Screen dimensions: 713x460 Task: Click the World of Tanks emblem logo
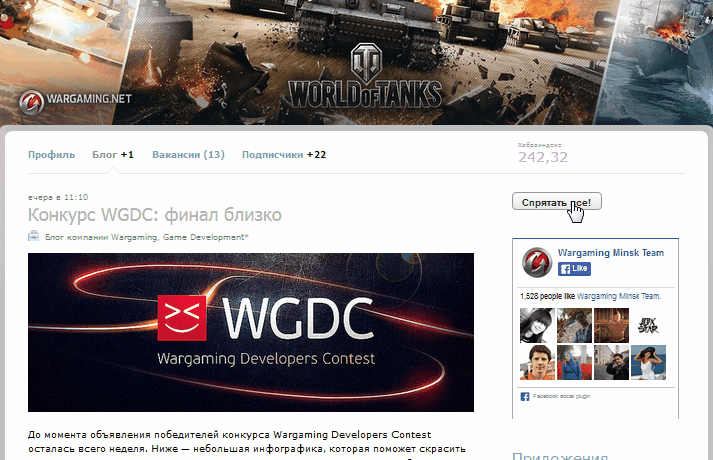(x=366, y=62)
